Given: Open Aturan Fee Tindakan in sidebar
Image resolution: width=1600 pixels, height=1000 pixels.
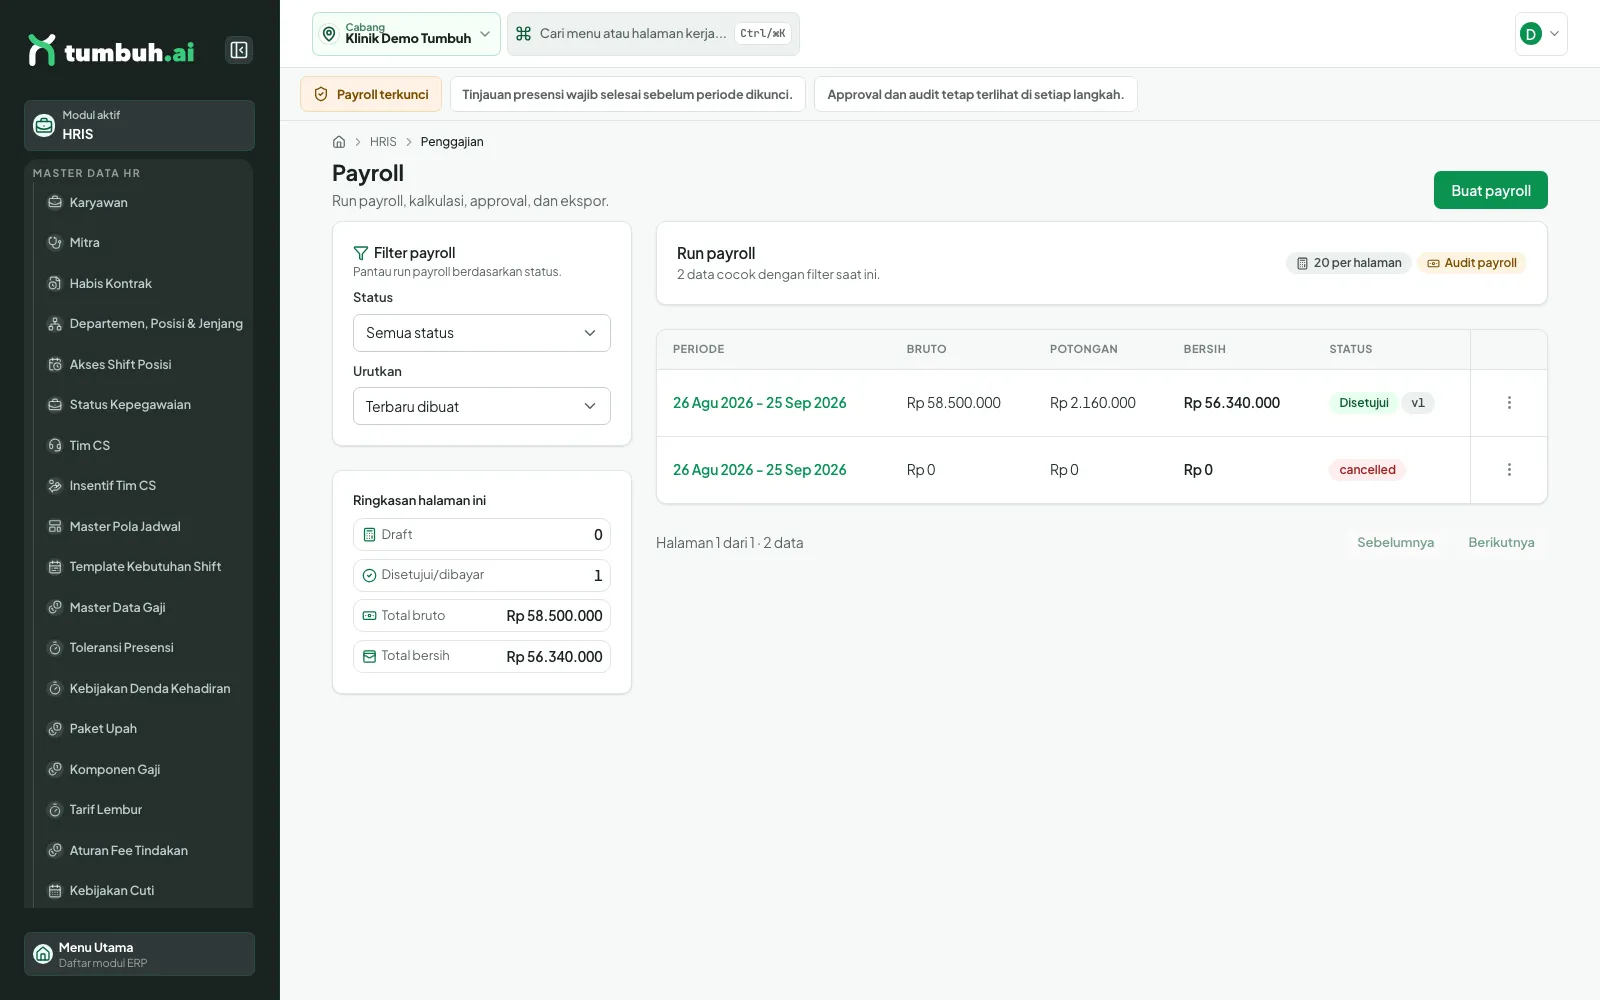Looking at the screenshot, I should (x=145, y=850).
